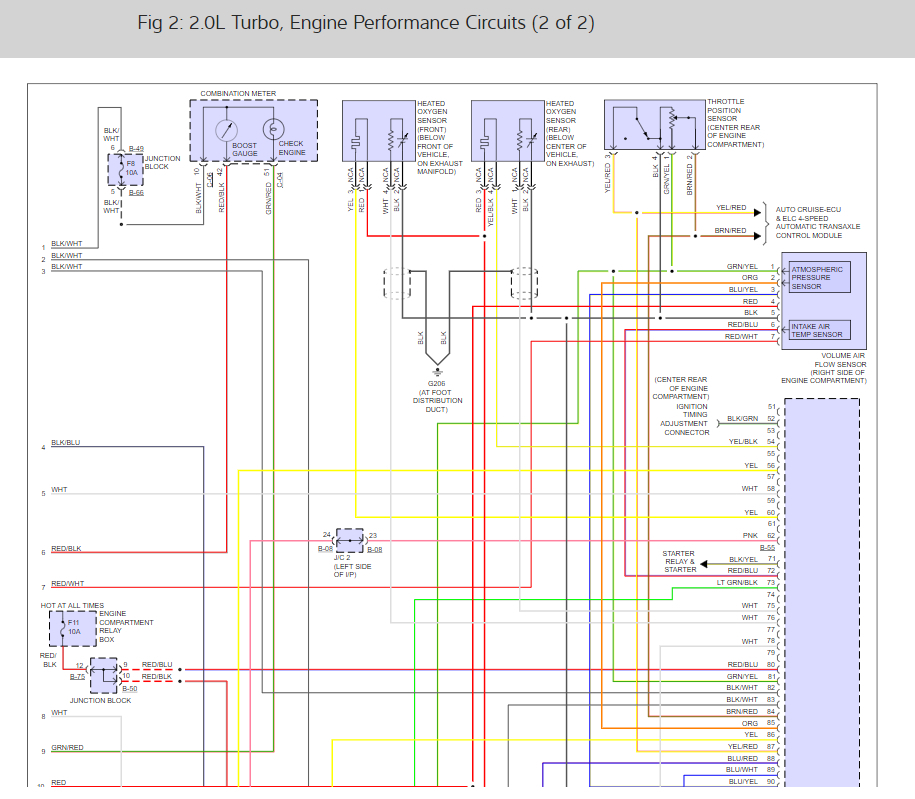This screenshot has width=915, height=799.
Task: Click the Atmospheric Pressure Sensor box
Action: click(x=819, y=277)
